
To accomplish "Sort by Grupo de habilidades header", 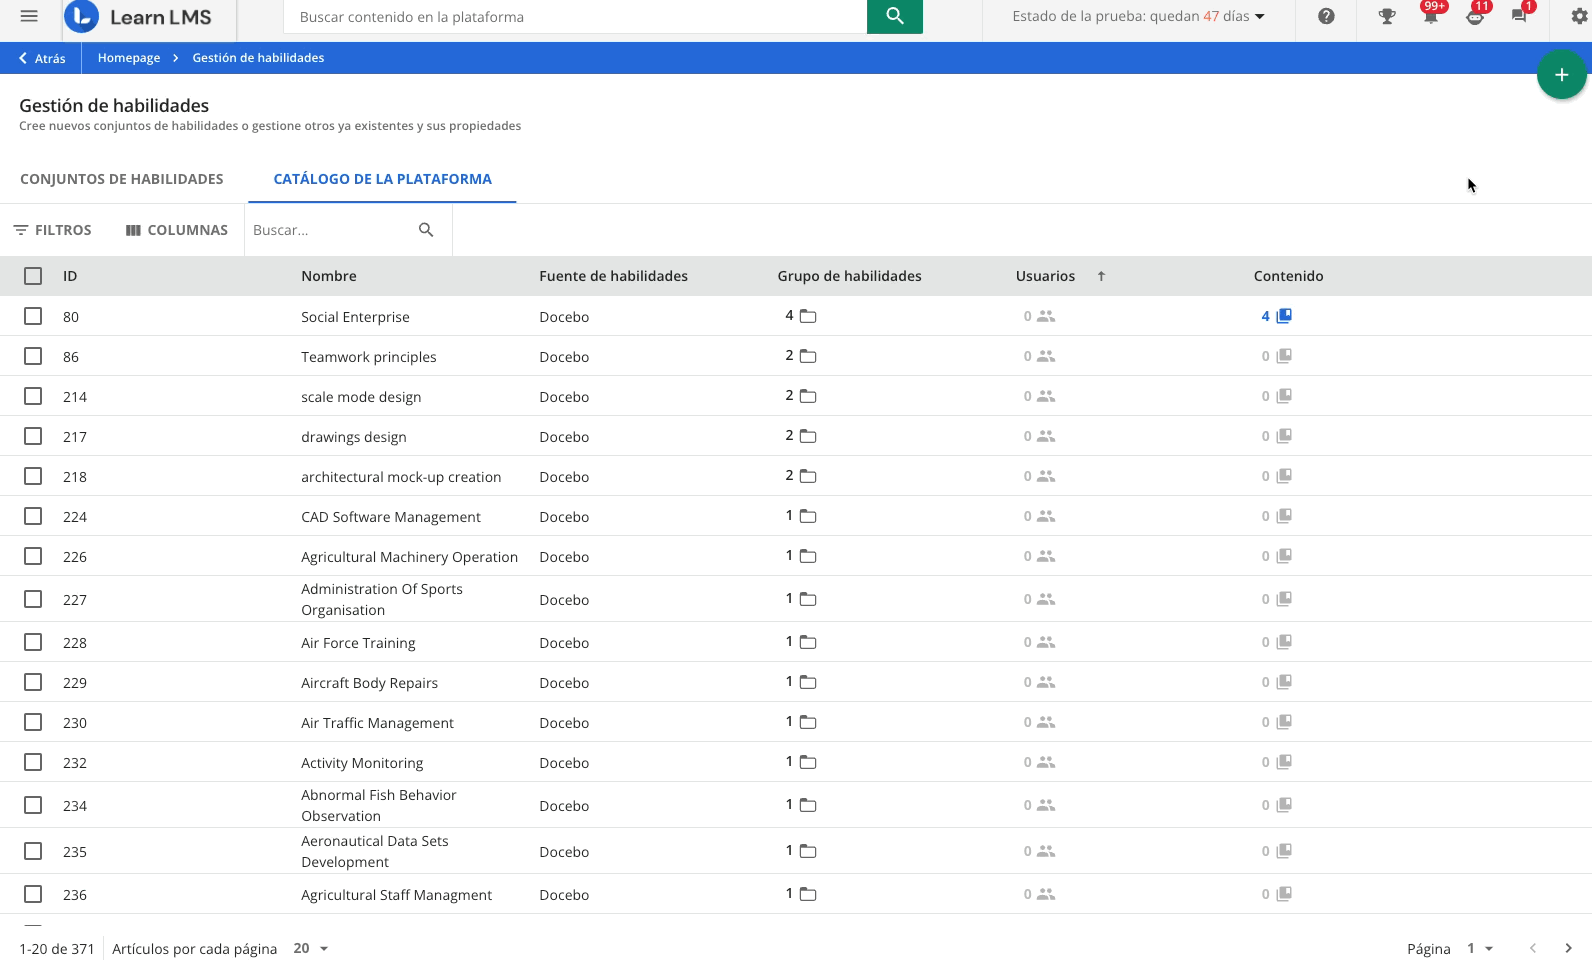I will click(x=849, y=276).
